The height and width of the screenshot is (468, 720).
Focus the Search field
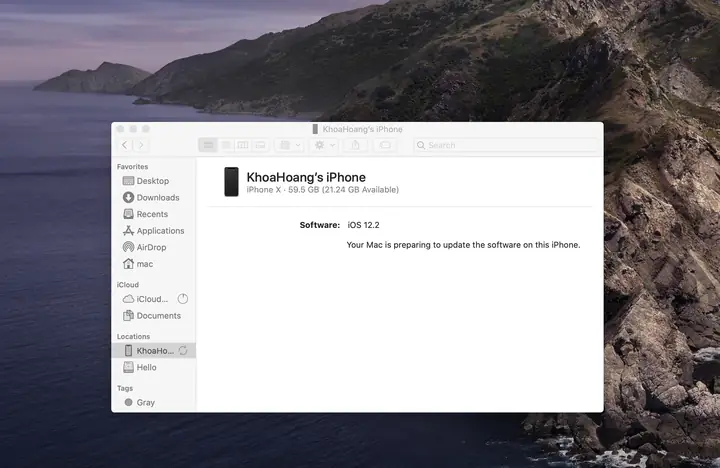click(506, 145)
